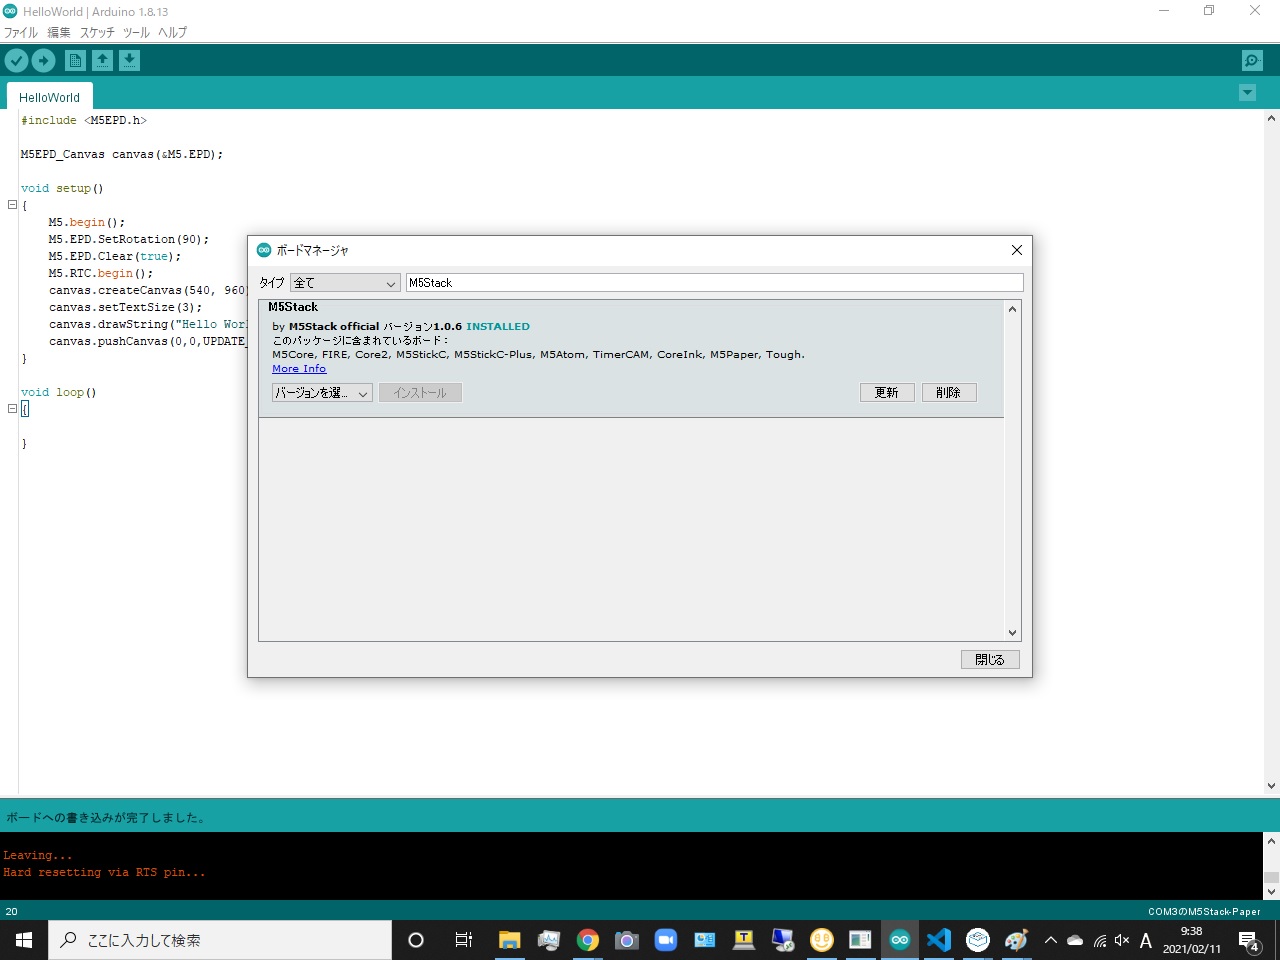Image resolution: width=1280 pixels, height=960 pixels.
Task: Click the 閉じる button in Board Manager
Action: pos(990,660)
